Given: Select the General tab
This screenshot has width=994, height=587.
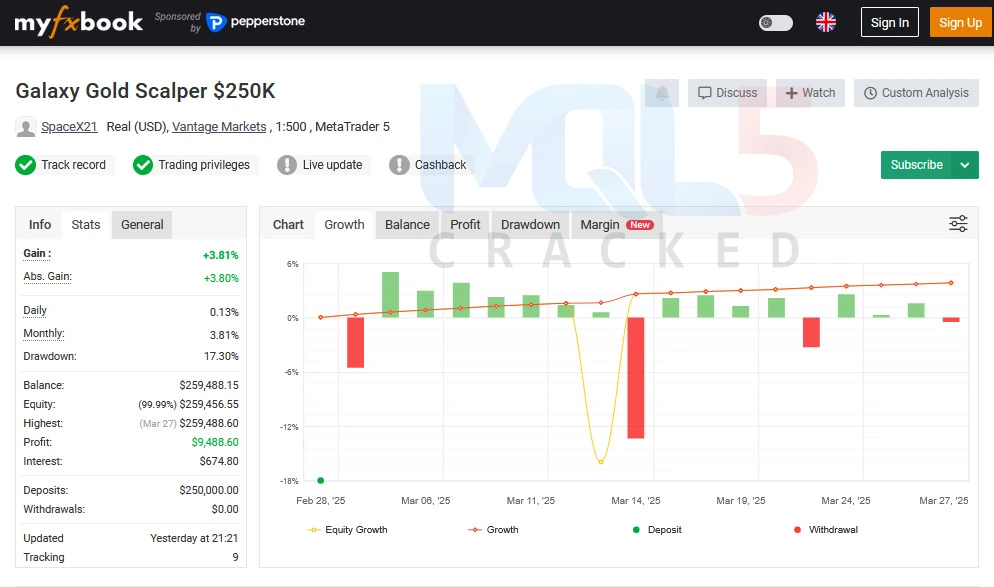Looking at the screenshot, I should click(x=142, y=224).
